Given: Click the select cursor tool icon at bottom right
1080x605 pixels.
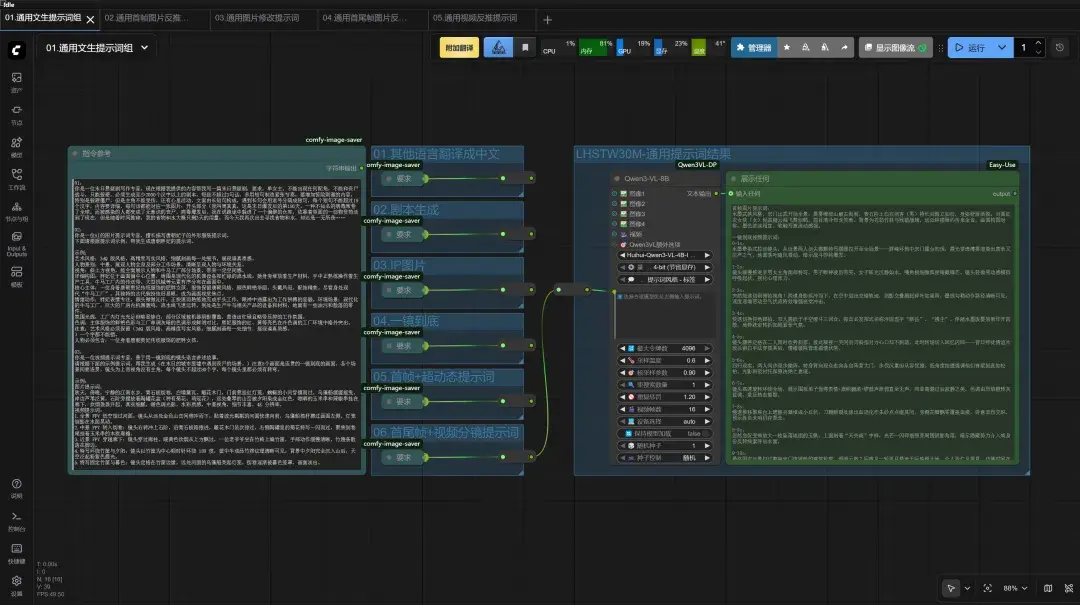Looking at the screenshot, I should coord(951,588).
